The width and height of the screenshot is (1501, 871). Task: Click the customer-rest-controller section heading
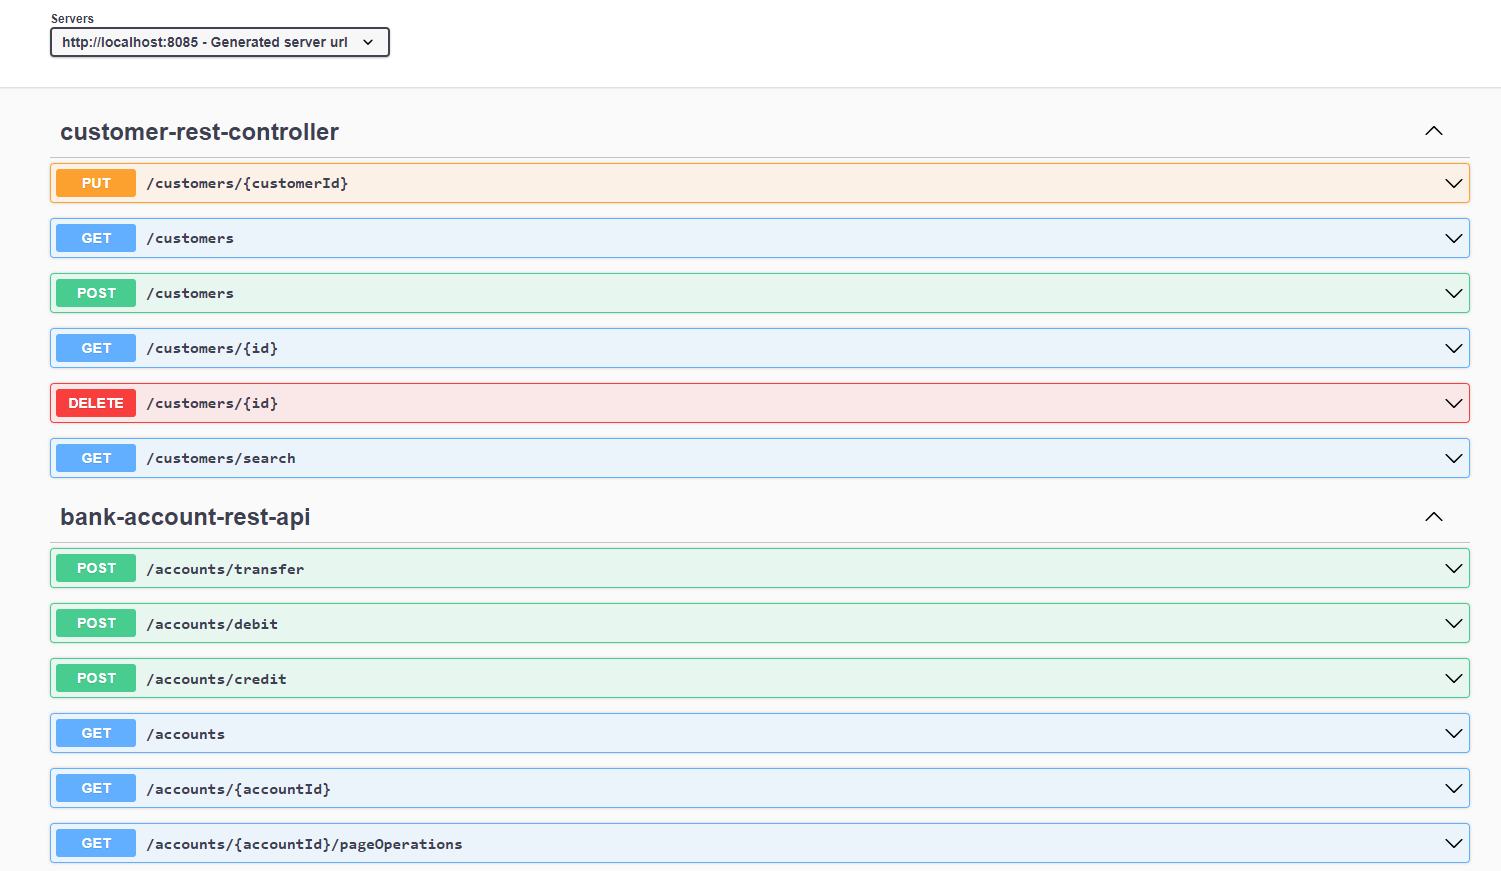tap(199, 131)
